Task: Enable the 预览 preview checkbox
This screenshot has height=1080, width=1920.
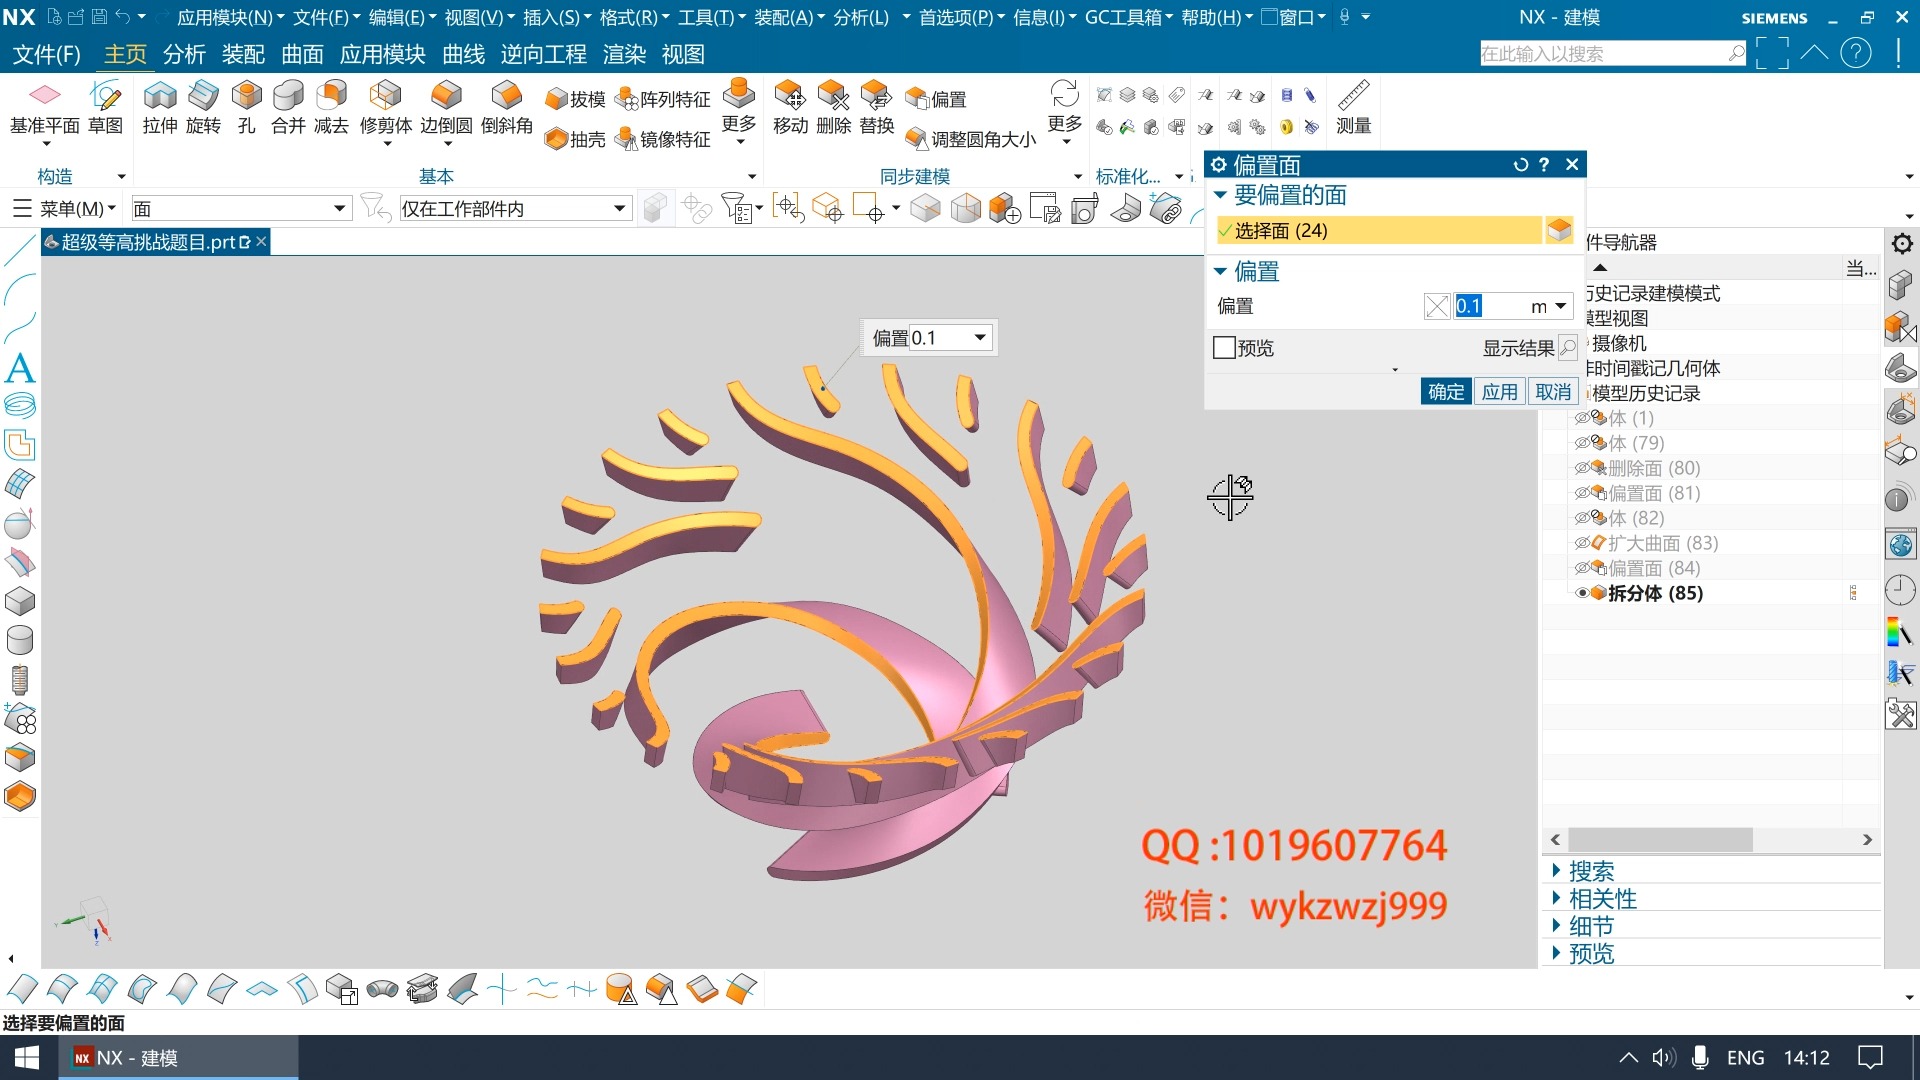Action: [1224, 348]
